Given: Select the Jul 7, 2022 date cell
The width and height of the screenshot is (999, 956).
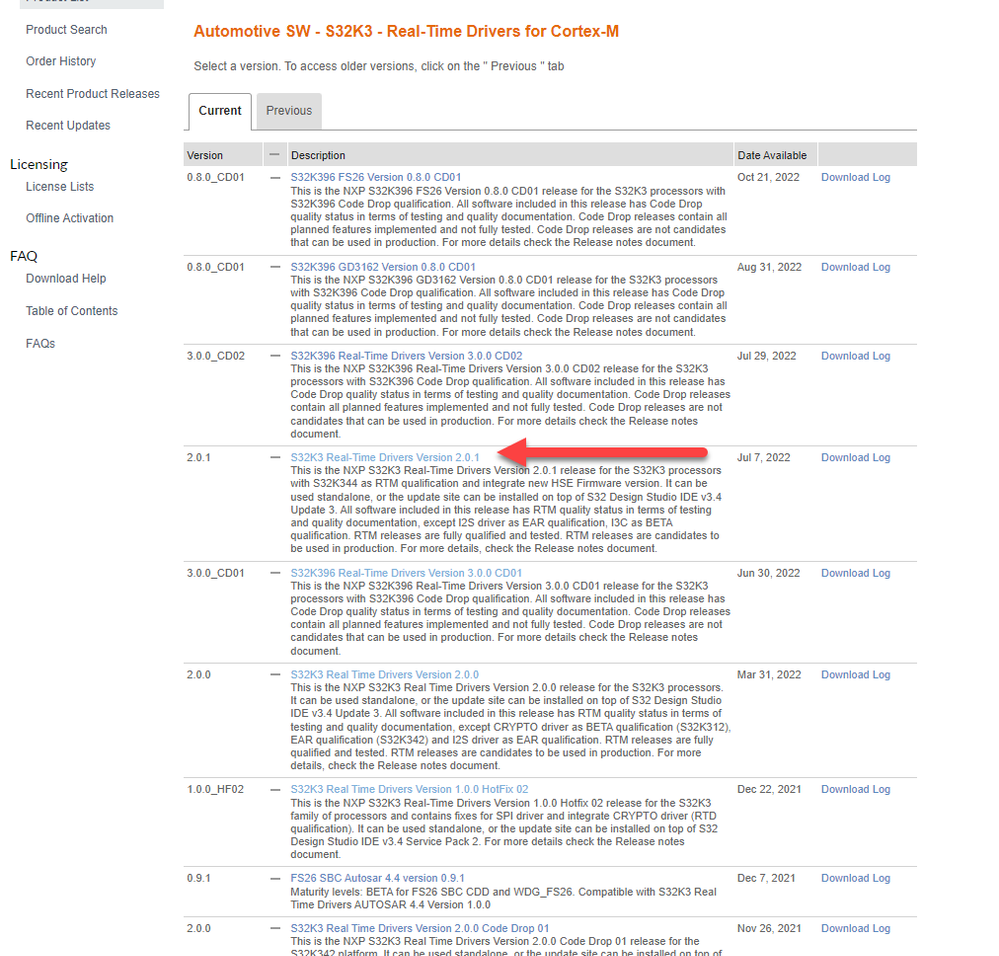Looking at the screenshot, I should coord(763,457).
